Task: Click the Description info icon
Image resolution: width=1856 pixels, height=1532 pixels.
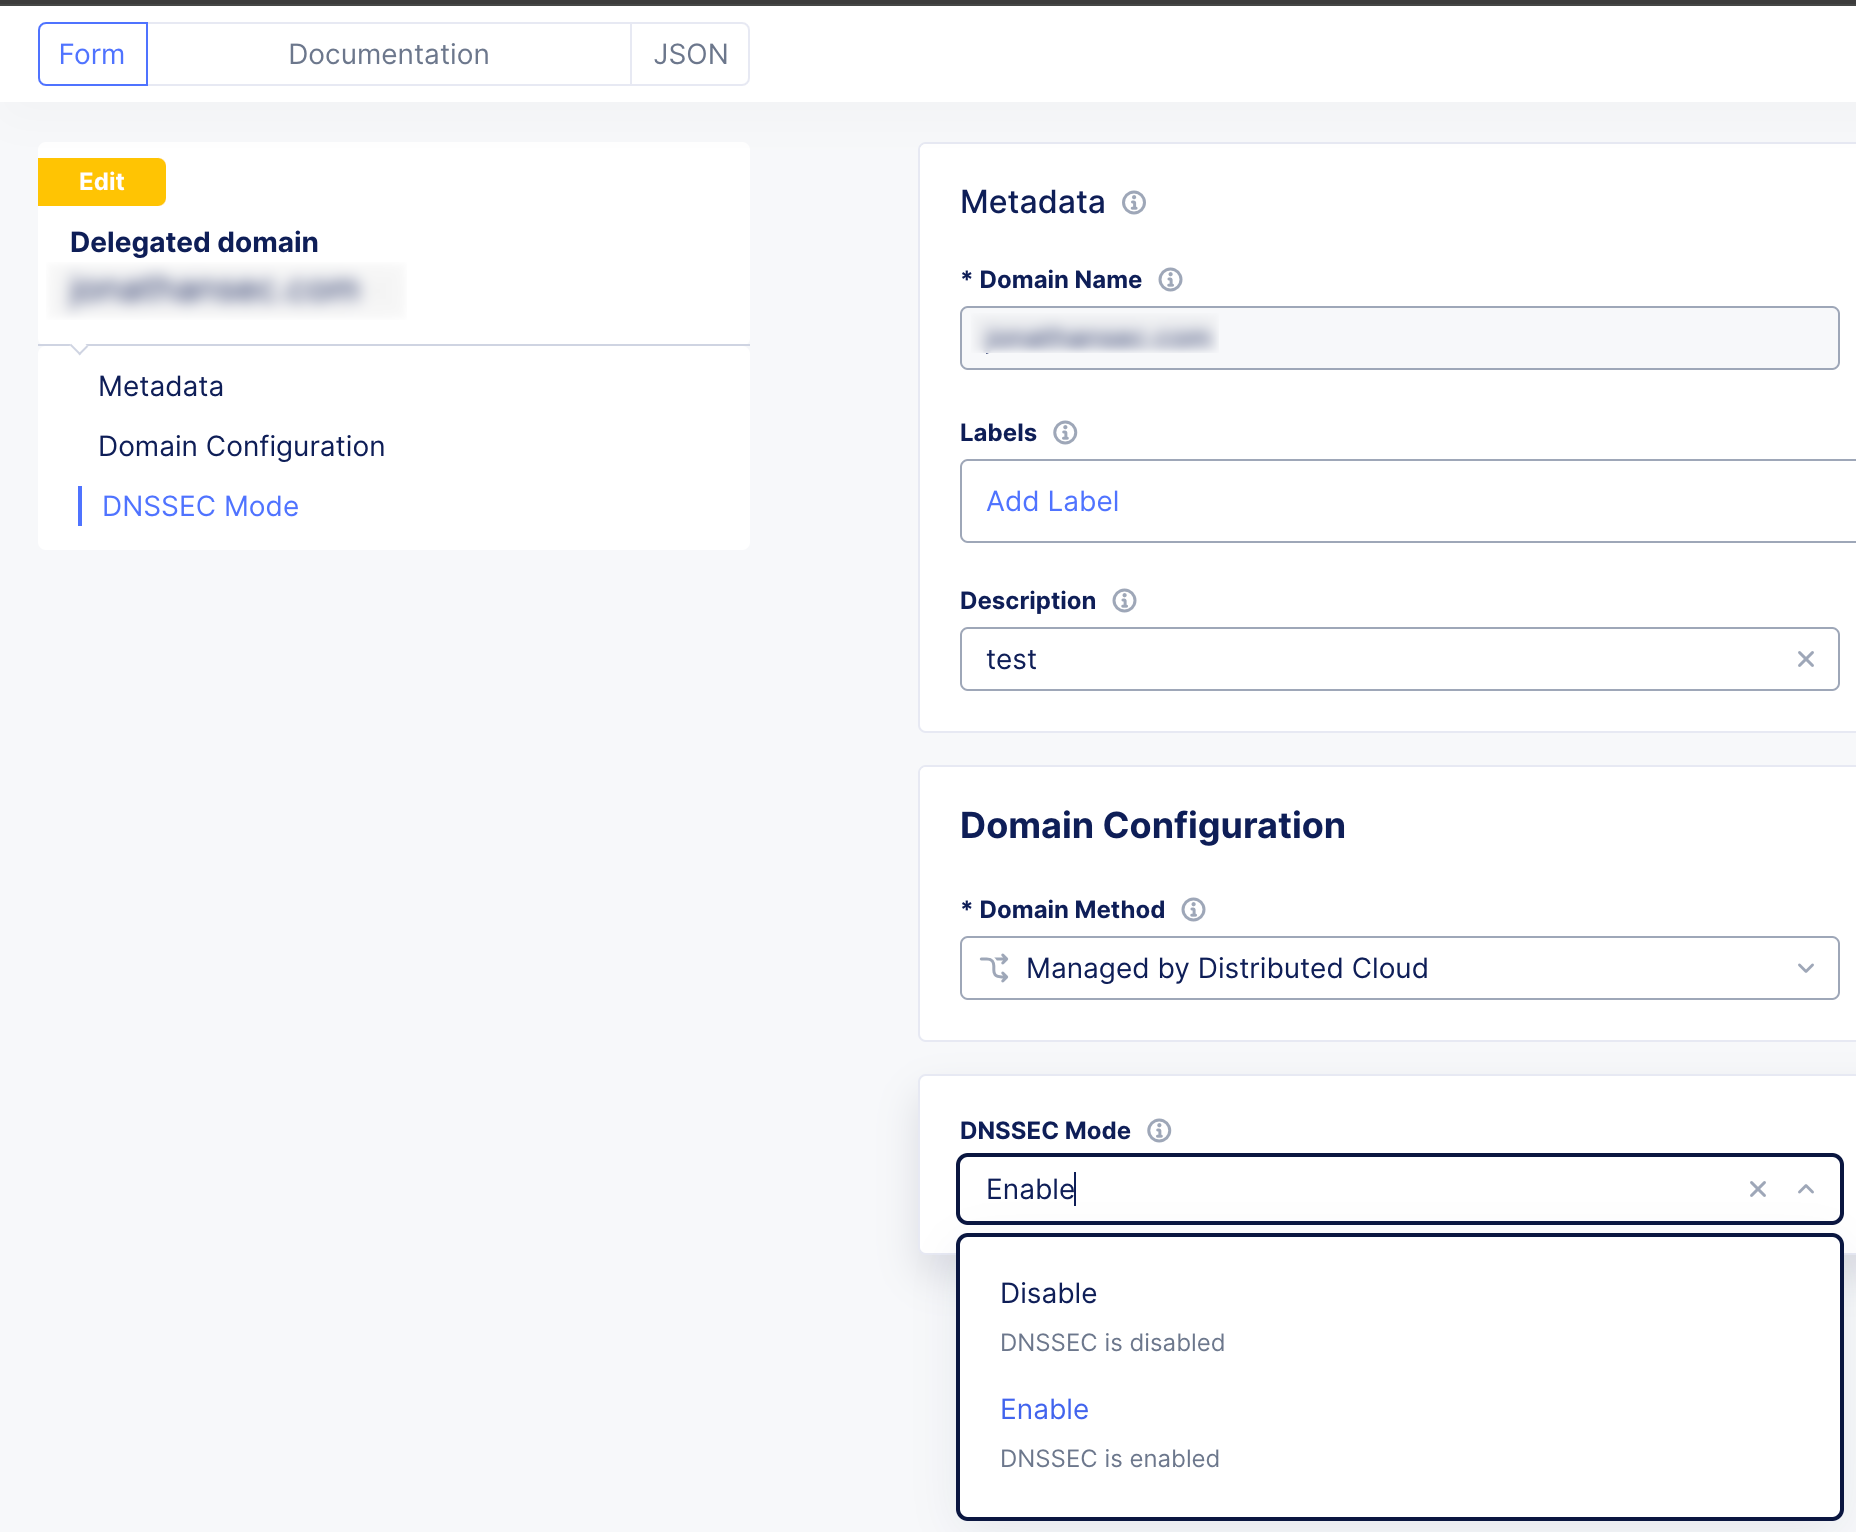Action: pos(1123,600)
